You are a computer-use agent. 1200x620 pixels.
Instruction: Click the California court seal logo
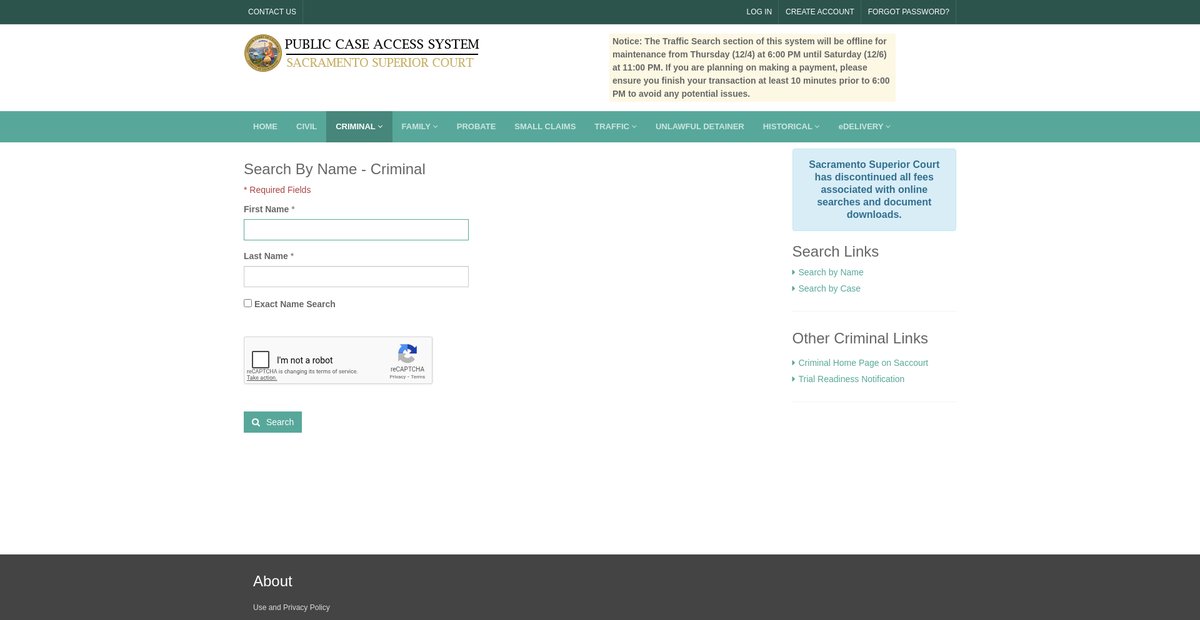point(263,53)
